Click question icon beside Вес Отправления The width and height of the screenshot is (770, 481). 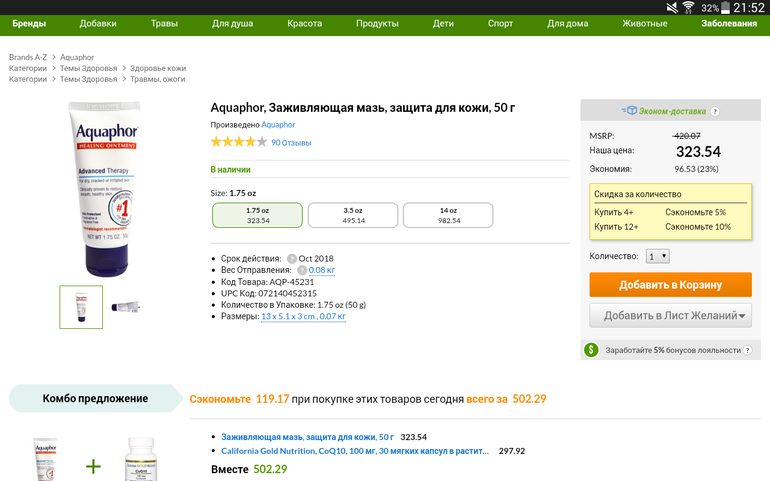tap(300, 270)
